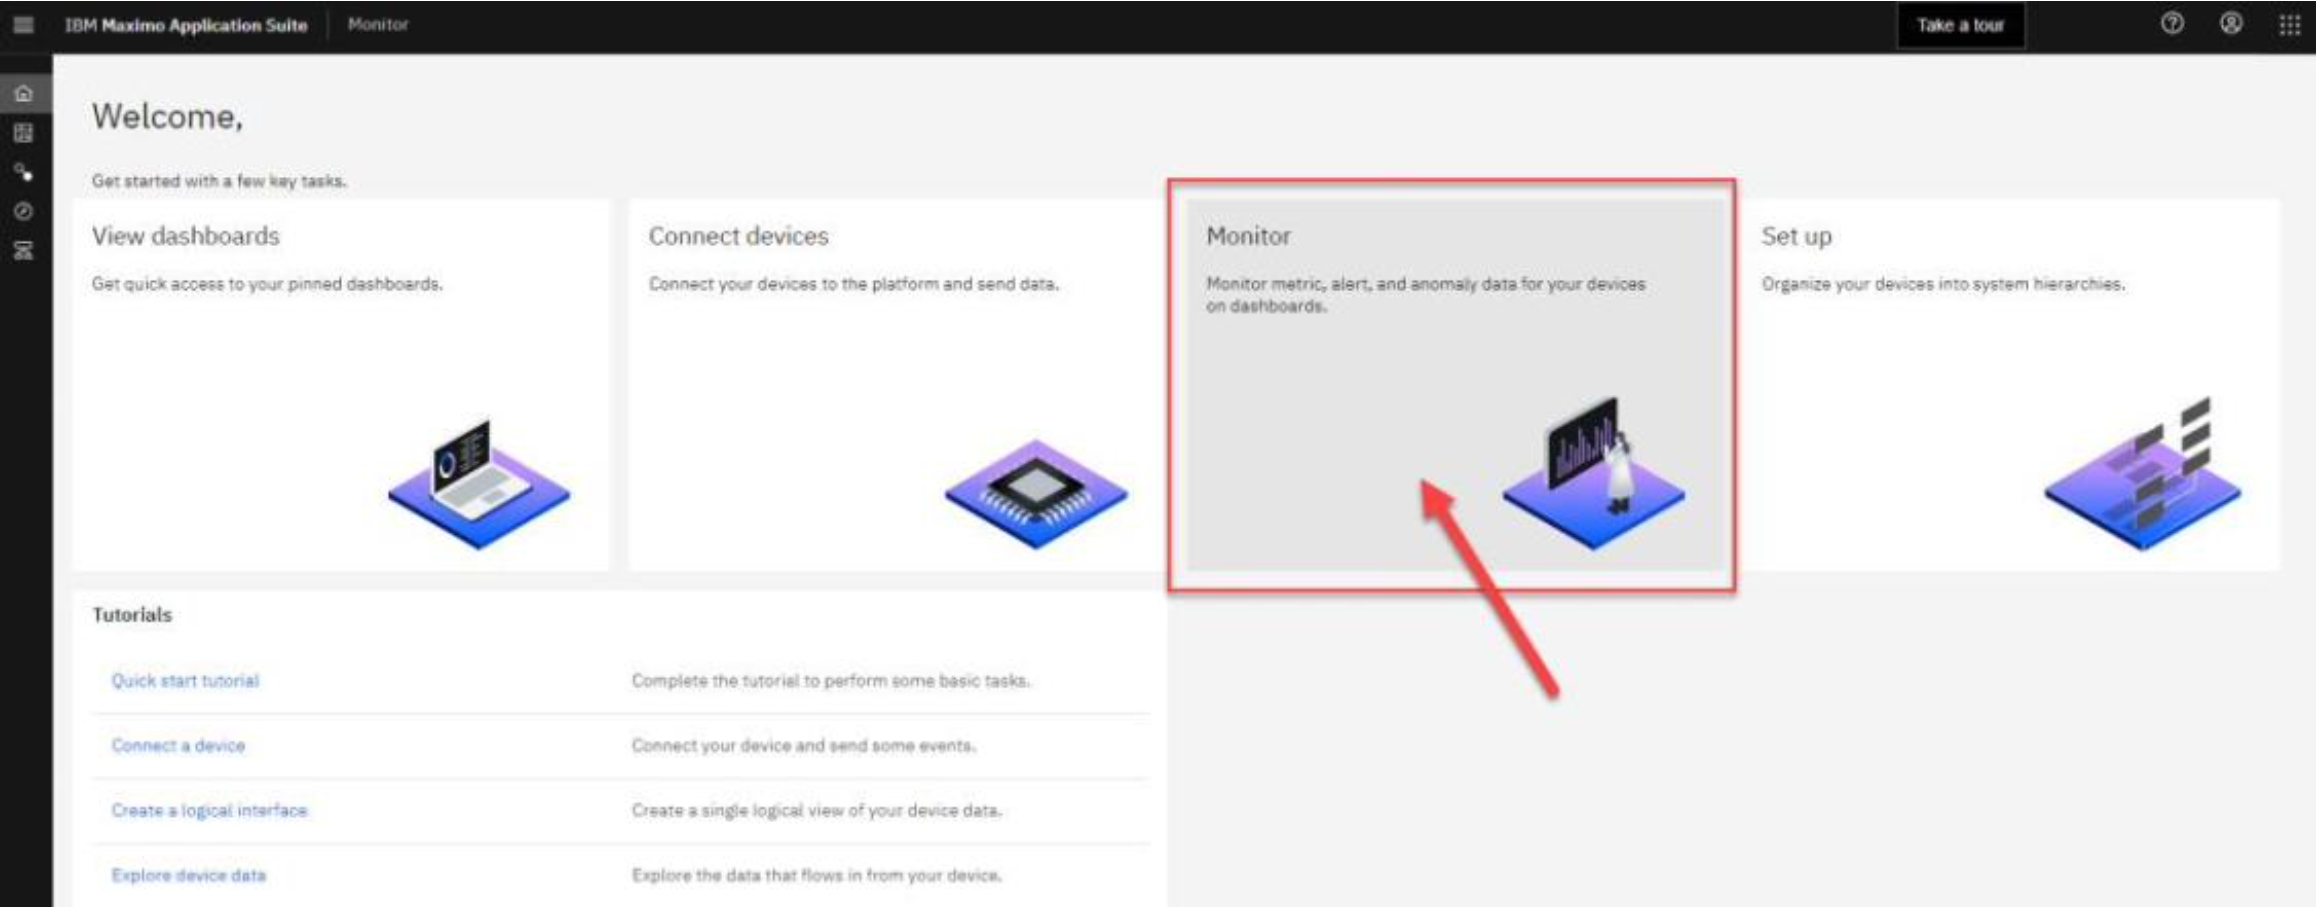Click 'Create a single logical view of your device data.'

pos(816,811)
